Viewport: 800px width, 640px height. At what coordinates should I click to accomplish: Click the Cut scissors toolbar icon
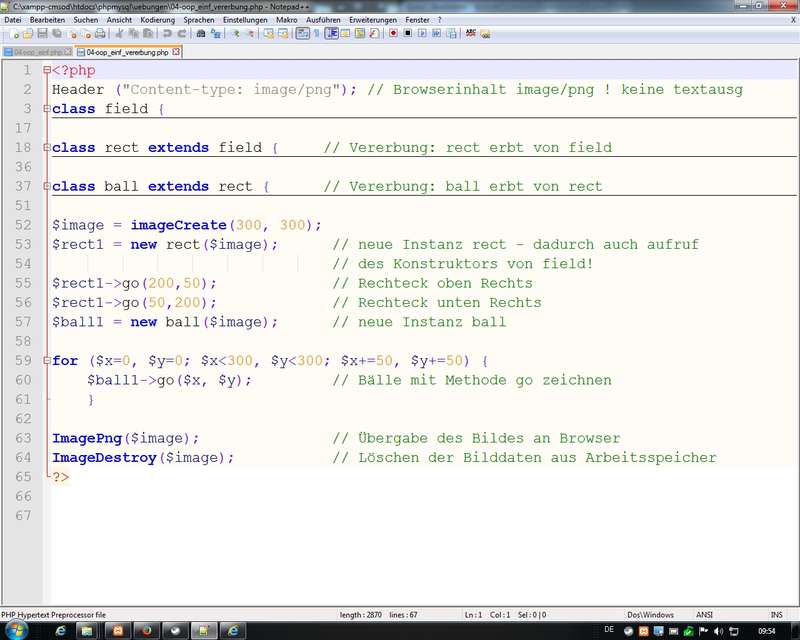click(118, 33)
